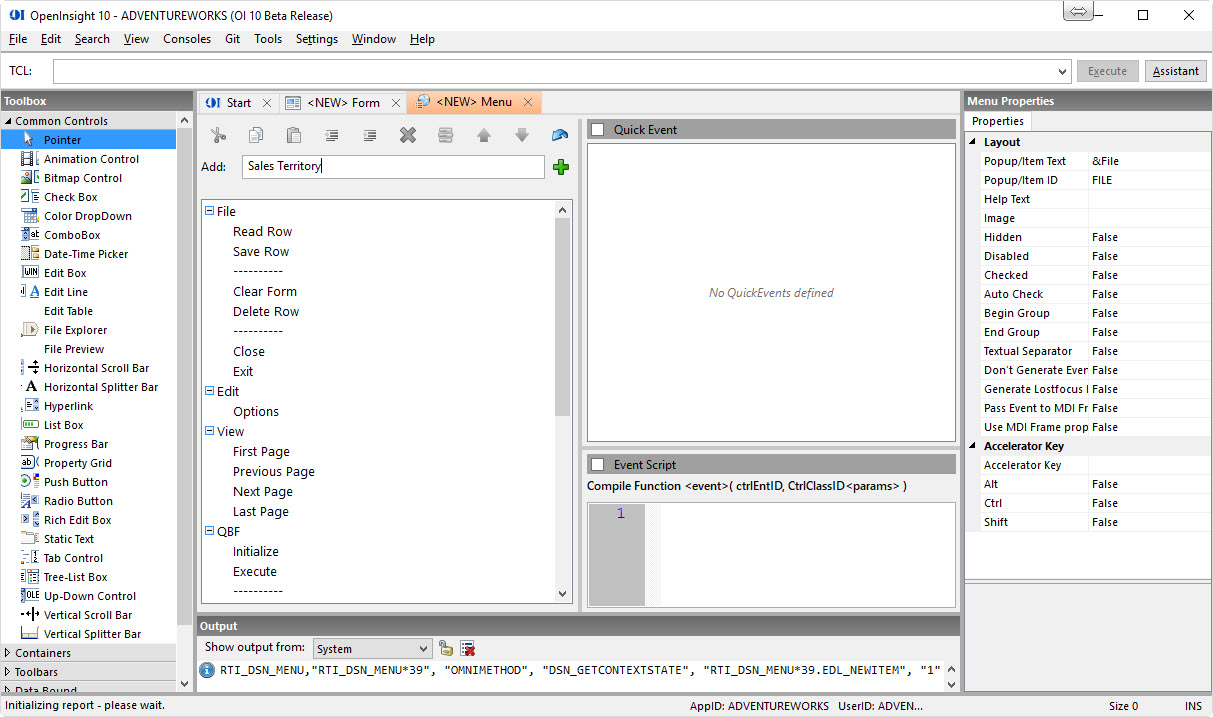Click the Add menu item text field
Screen dimensions: 1213x717
394,167
